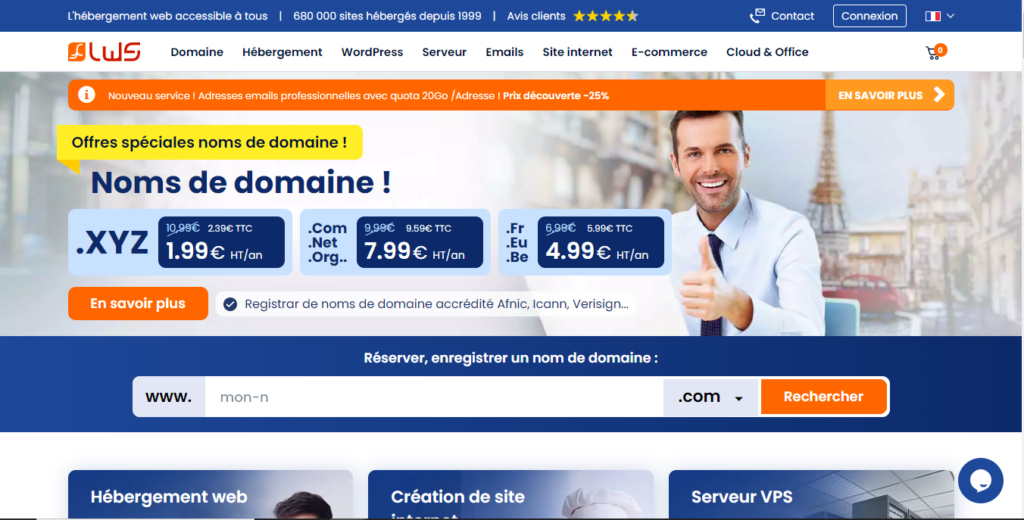Click the Connexion button
Viewport: 1024px width, 520px height.
pos(869,16)
